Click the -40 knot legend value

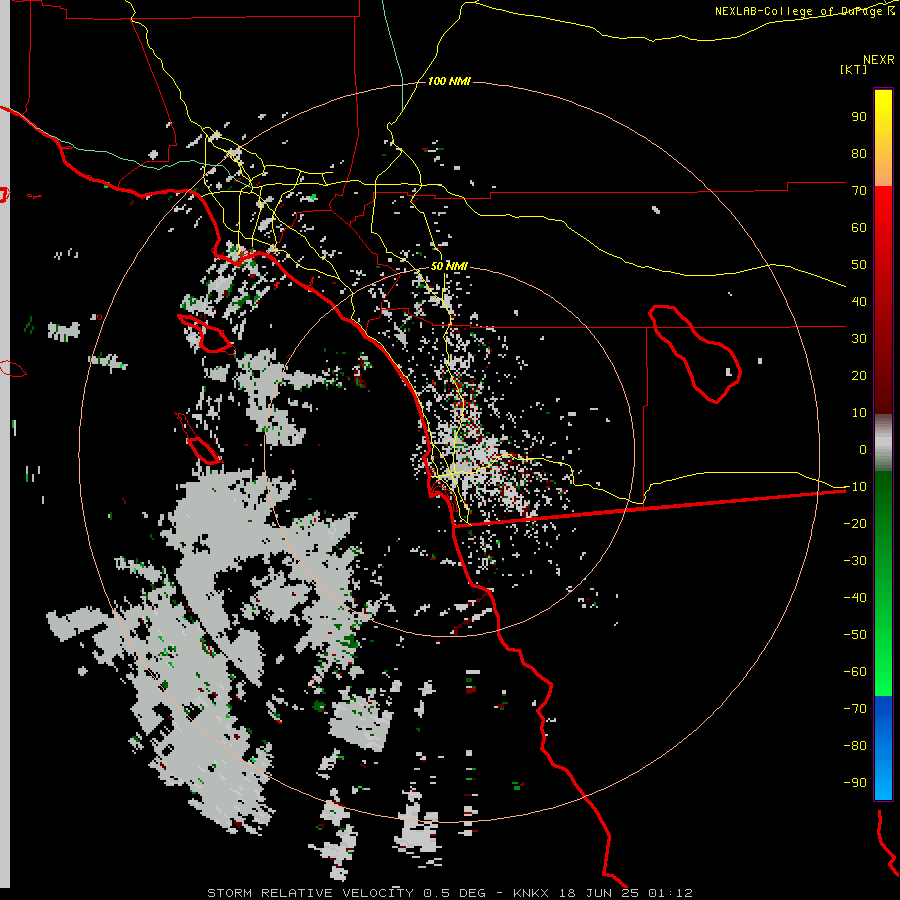(855, 598)
